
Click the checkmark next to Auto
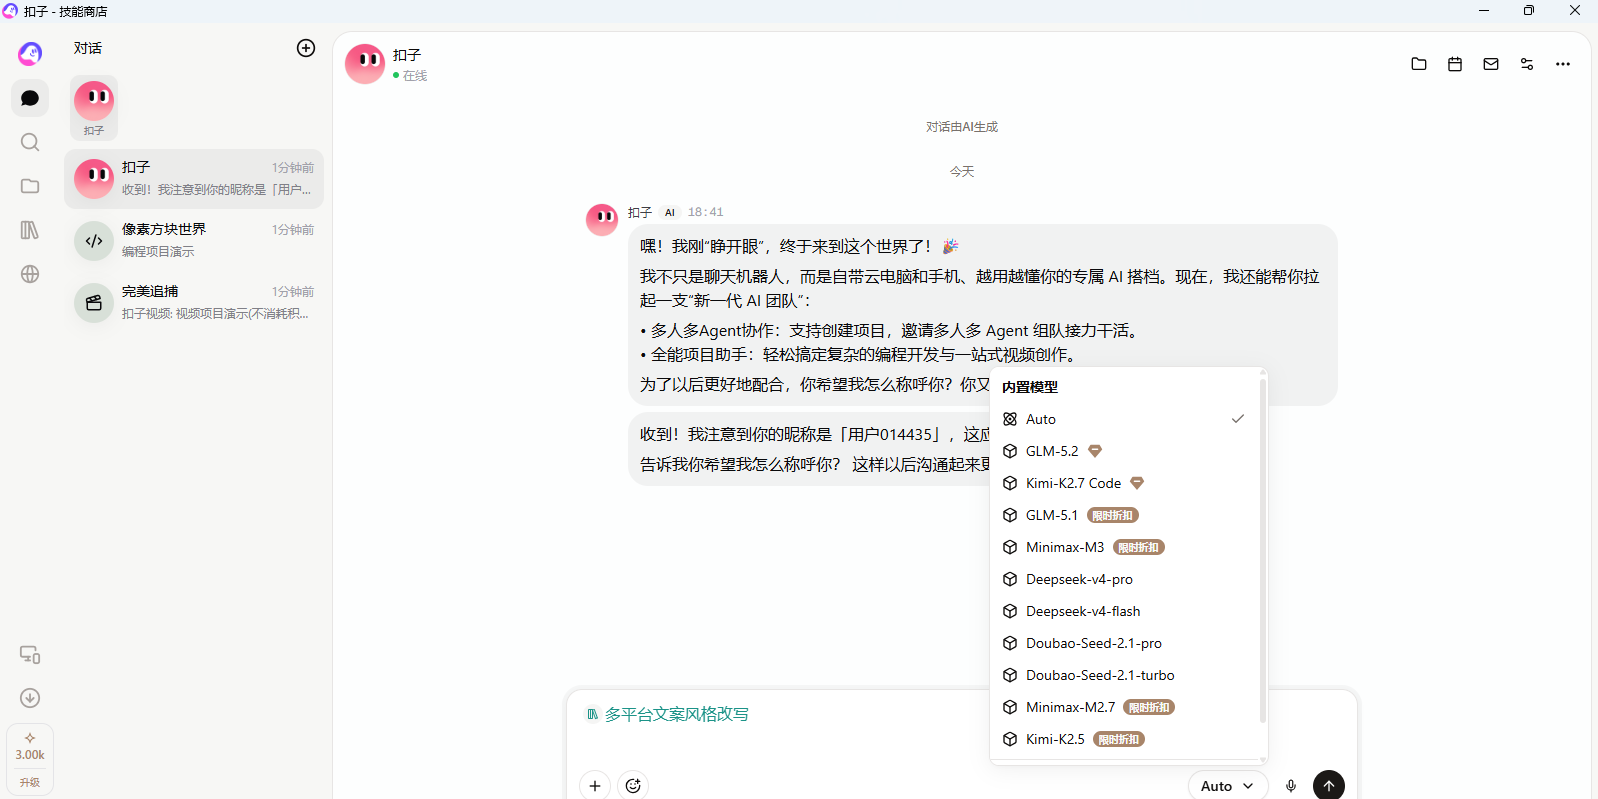[x=1238, y=419]
